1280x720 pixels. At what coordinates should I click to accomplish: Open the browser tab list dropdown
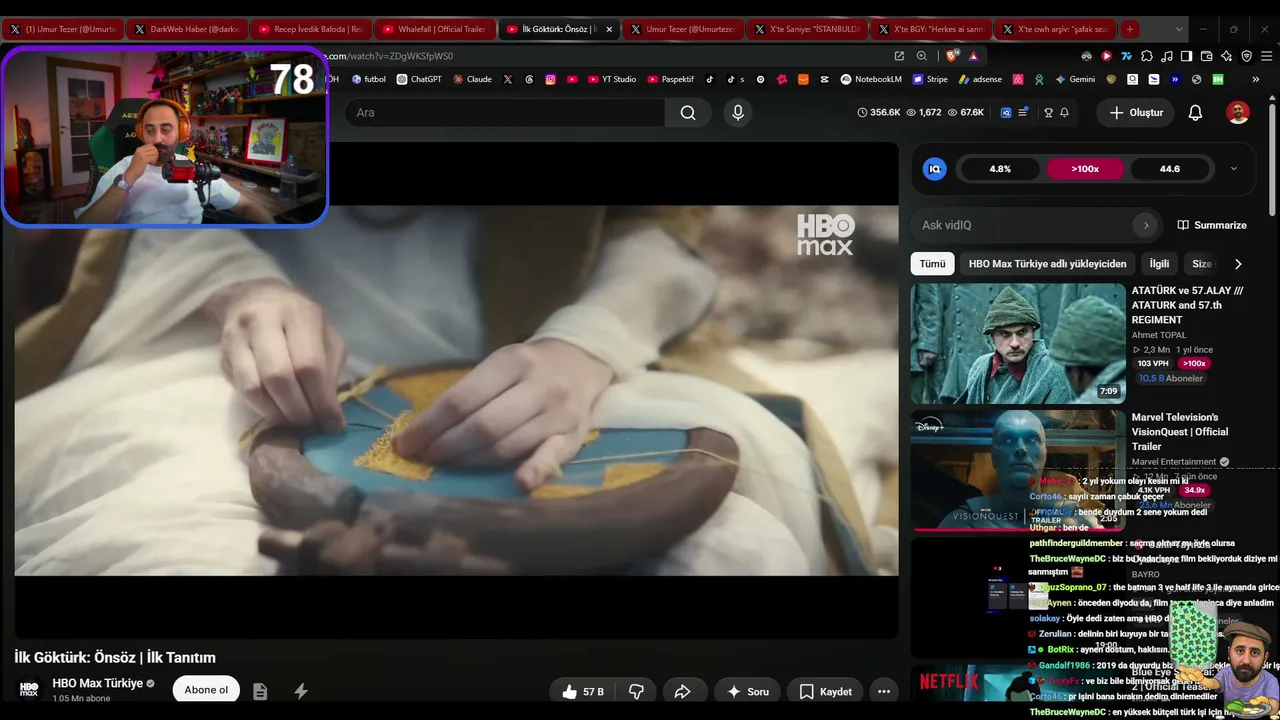coord(1179,29)
